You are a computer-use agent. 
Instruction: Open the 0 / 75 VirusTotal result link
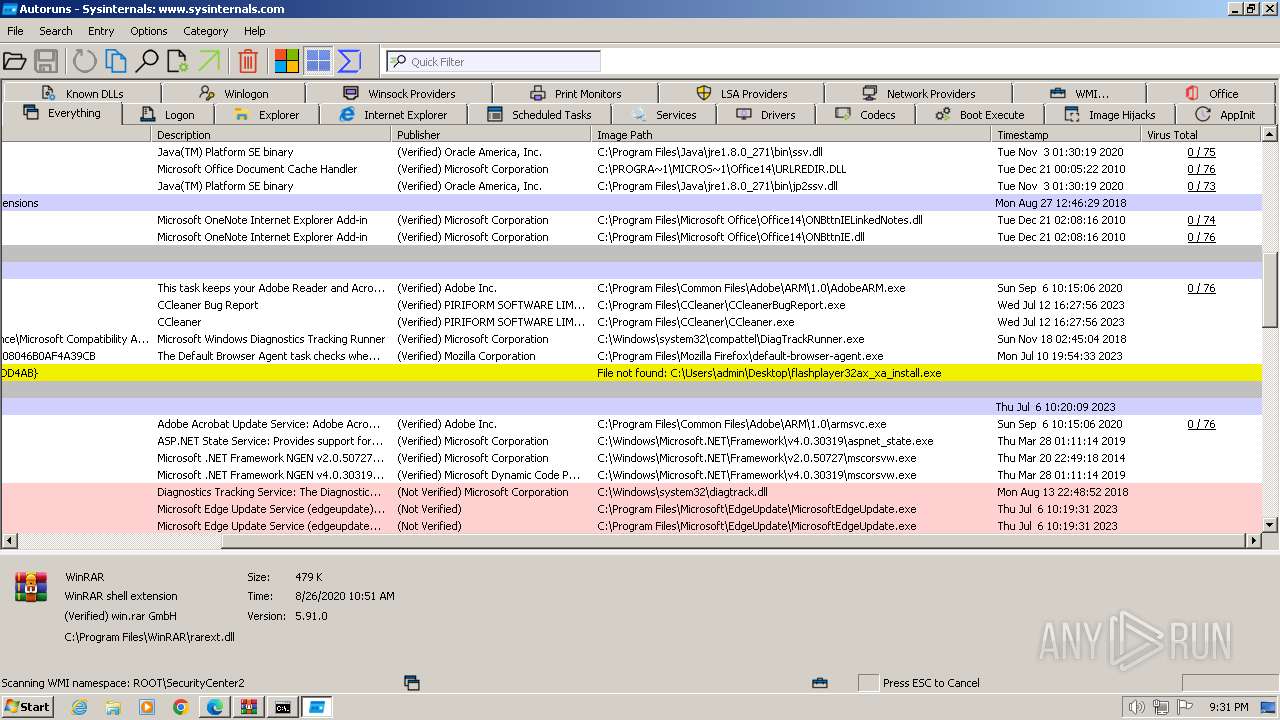tap(1201, 152)
